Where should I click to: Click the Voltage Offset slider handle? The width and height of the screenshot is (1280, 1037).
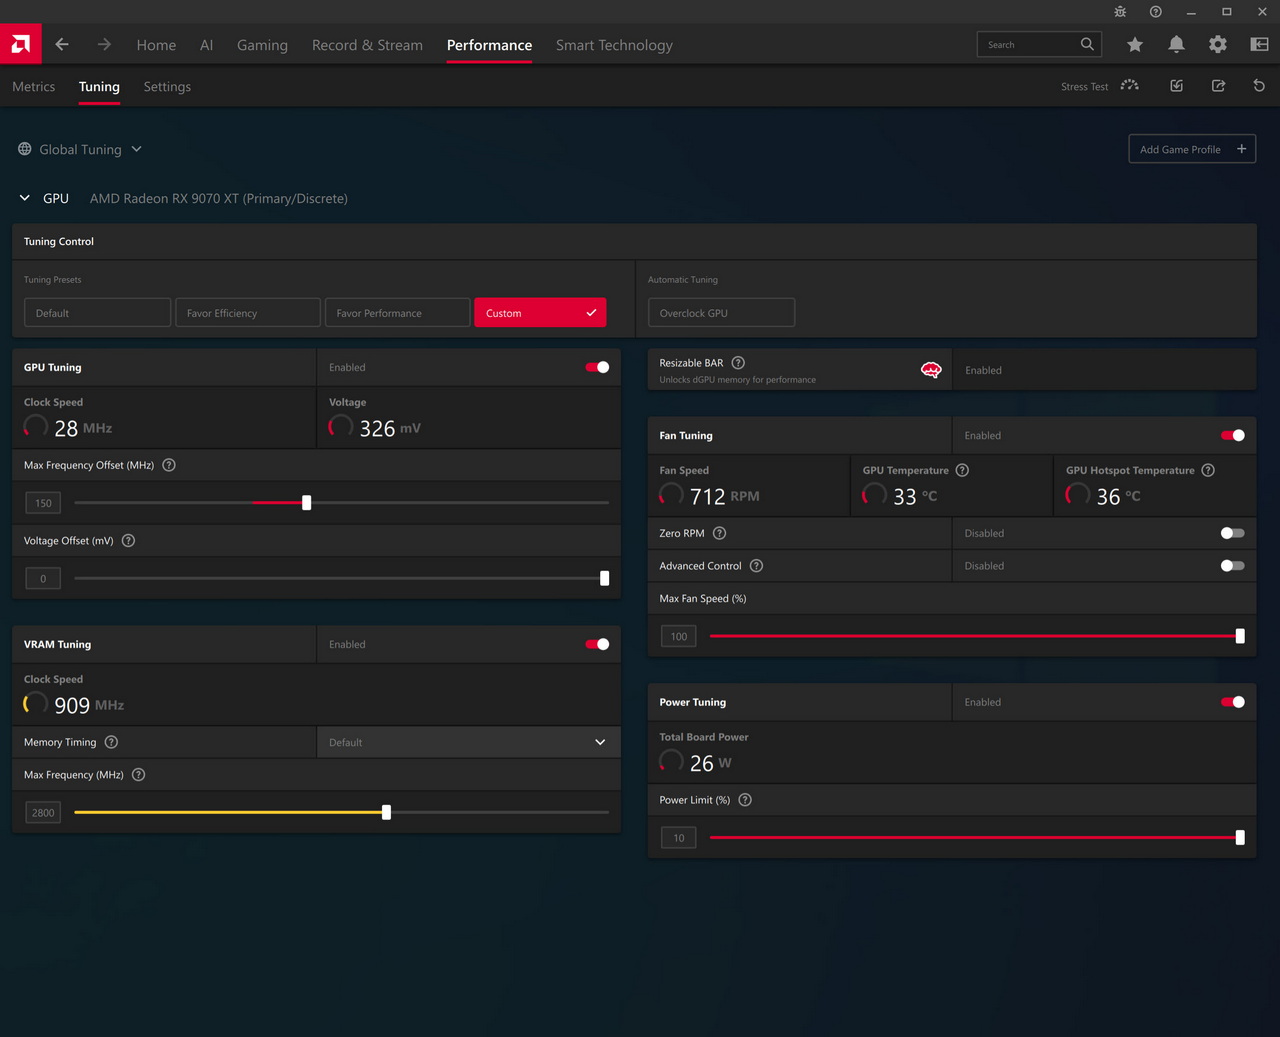coord(604,578)
